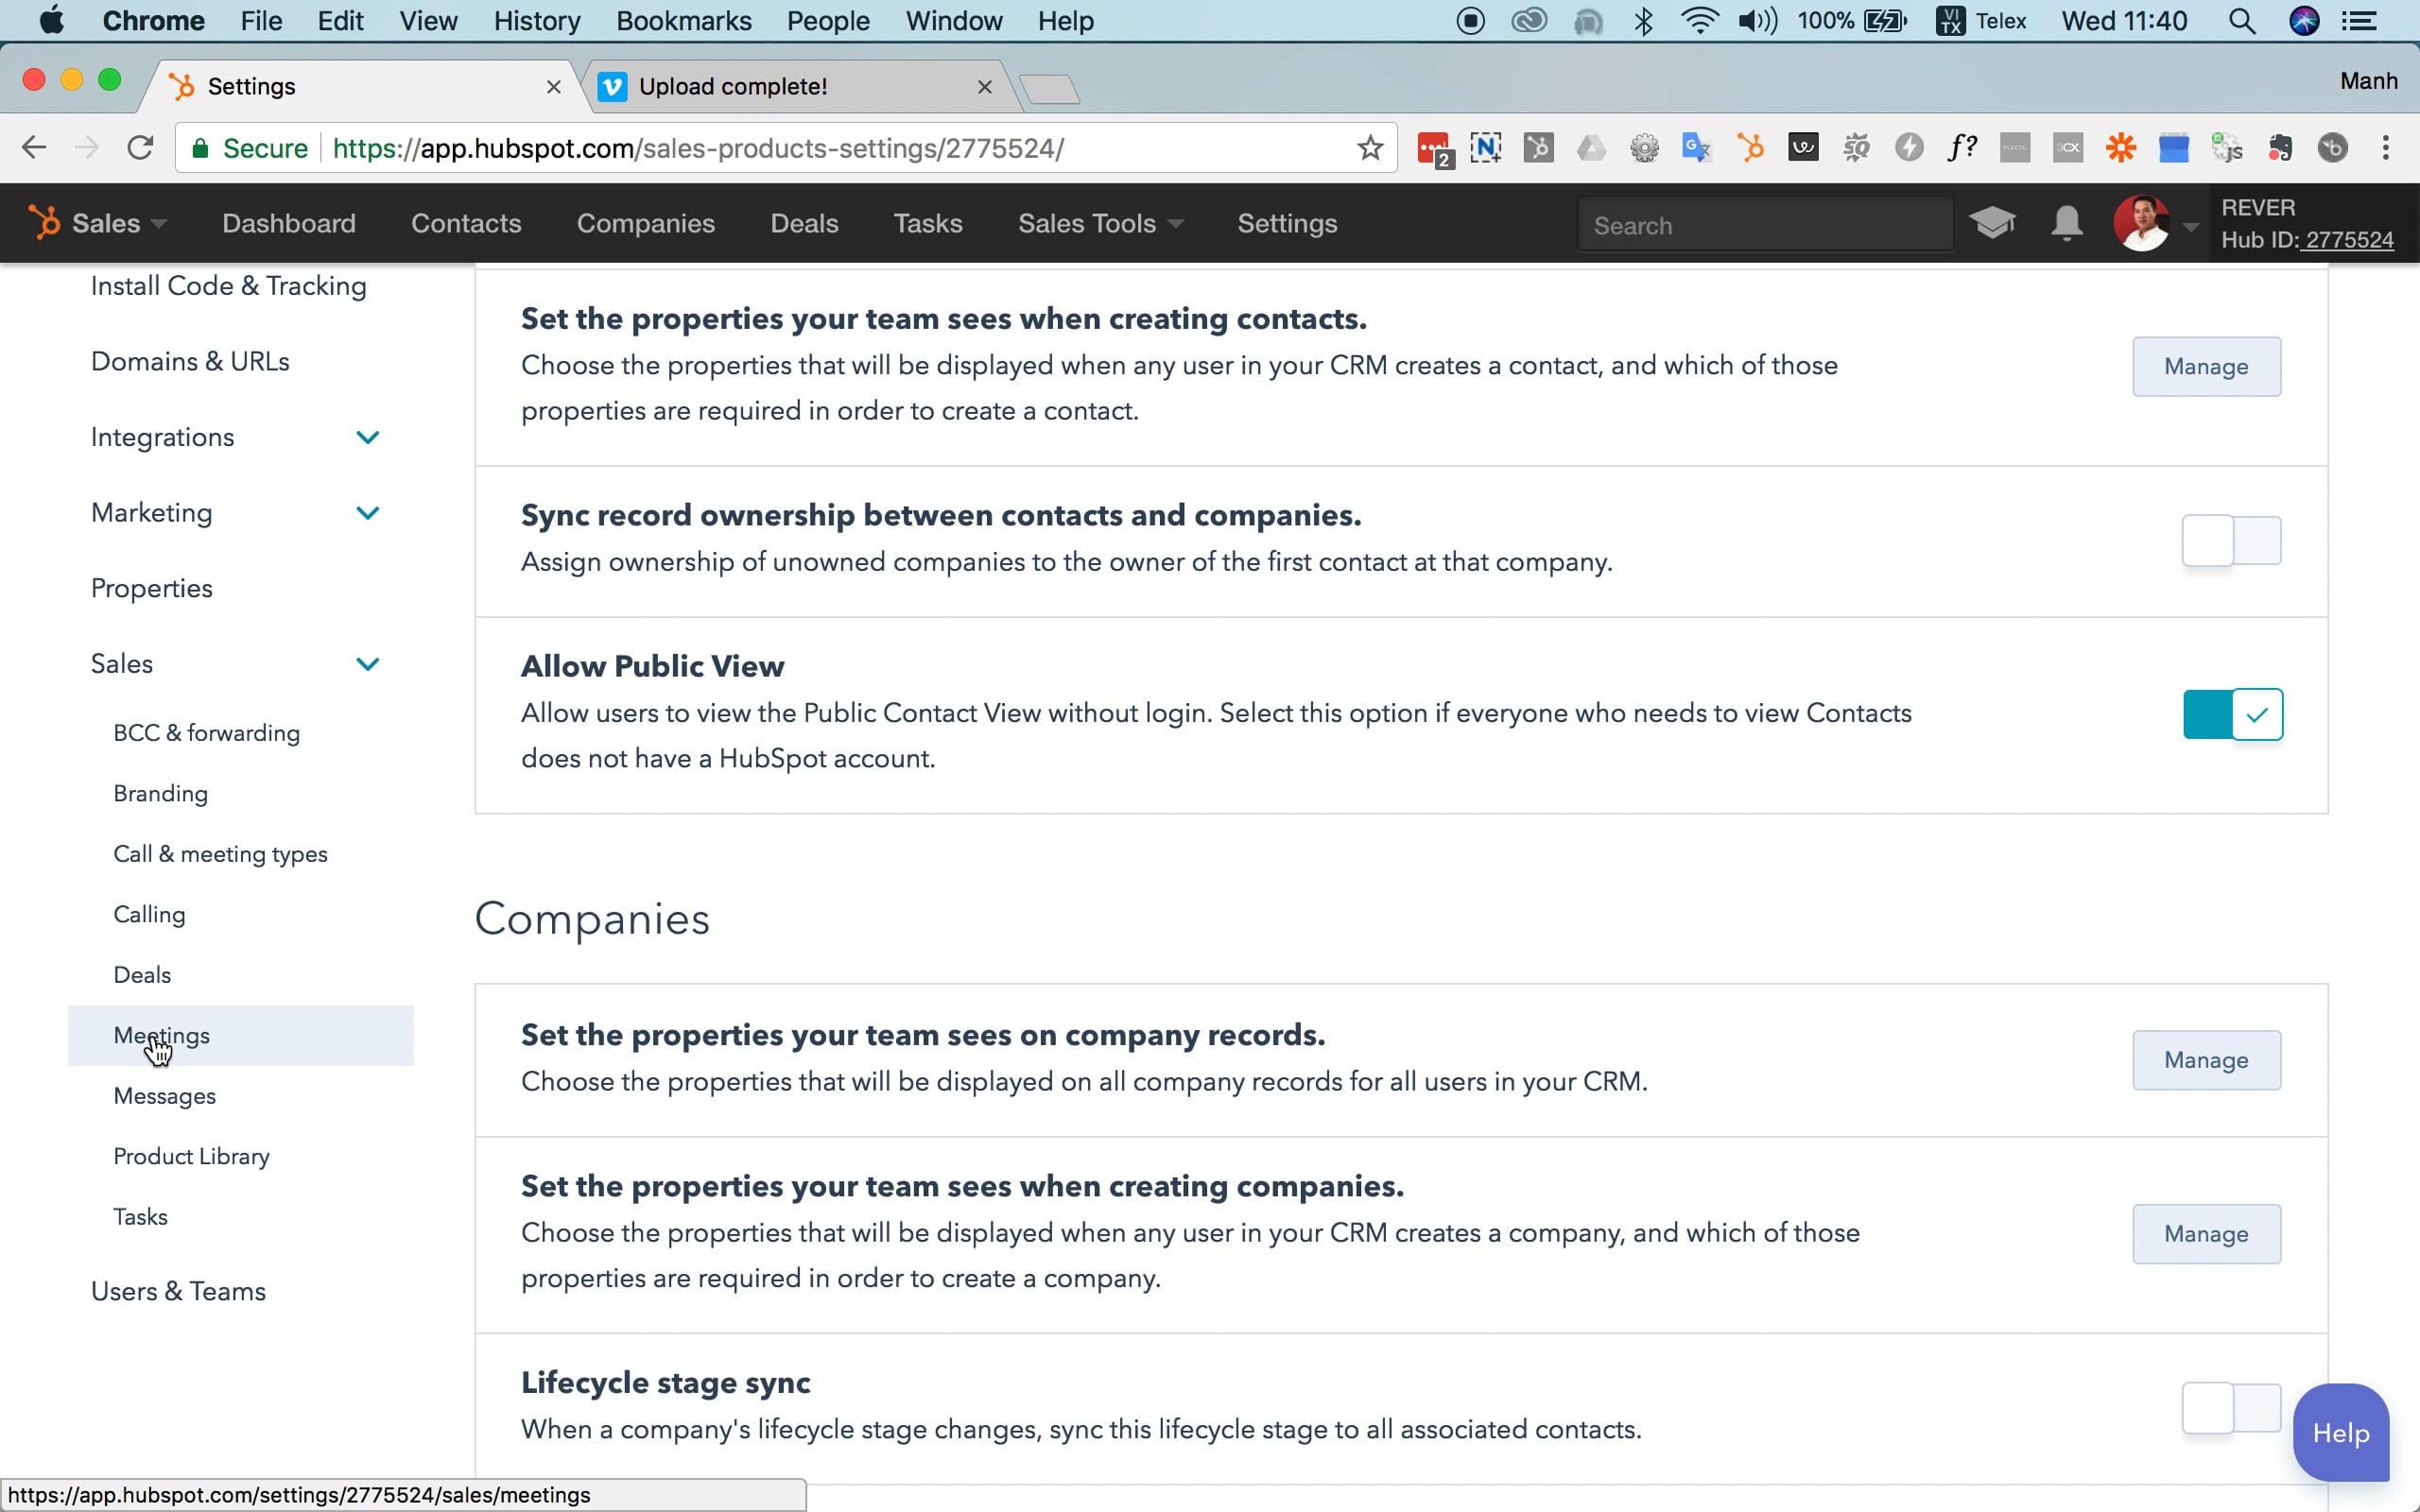Viewport: 2420px width, 1512px height.
Task: Go to Dashboard in the navbar
Action: pos(288,223)
